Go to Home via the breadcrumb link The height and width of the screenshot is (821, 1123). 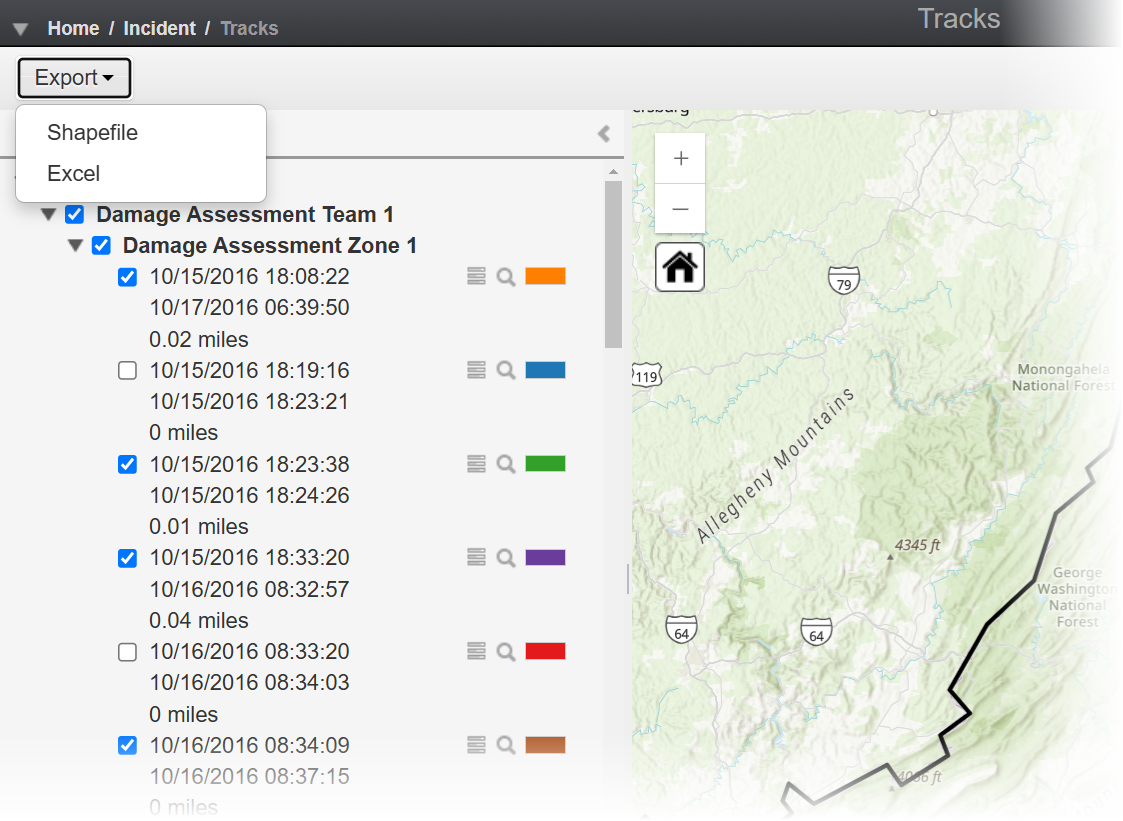pyautogui.click(x=73, y=28)
